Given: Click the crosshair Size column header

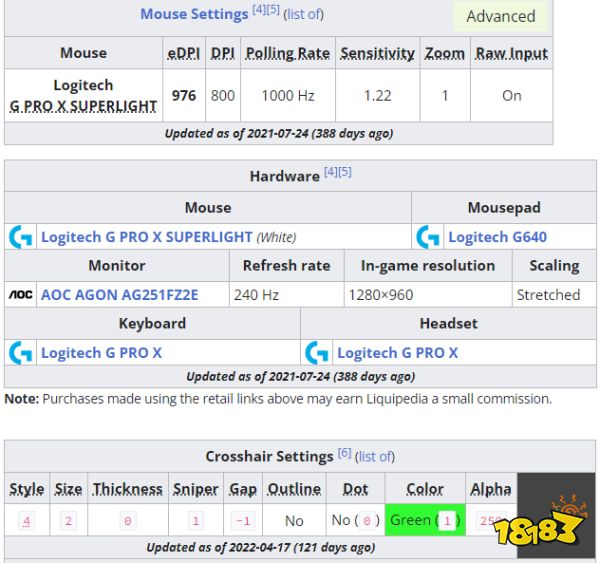Looking at the screenshot, I should click(68, 489).
